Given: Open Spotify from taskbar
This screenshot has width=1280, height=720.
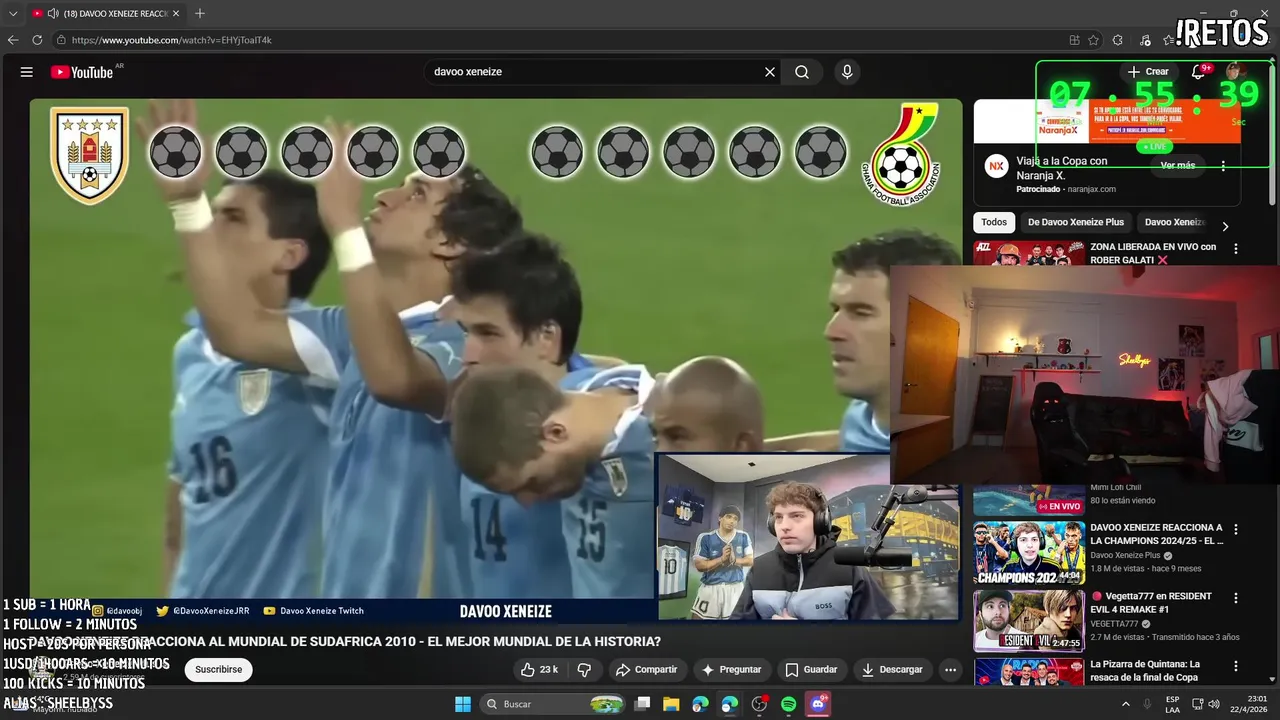Looking at the screenshot, I should [789, 704].
